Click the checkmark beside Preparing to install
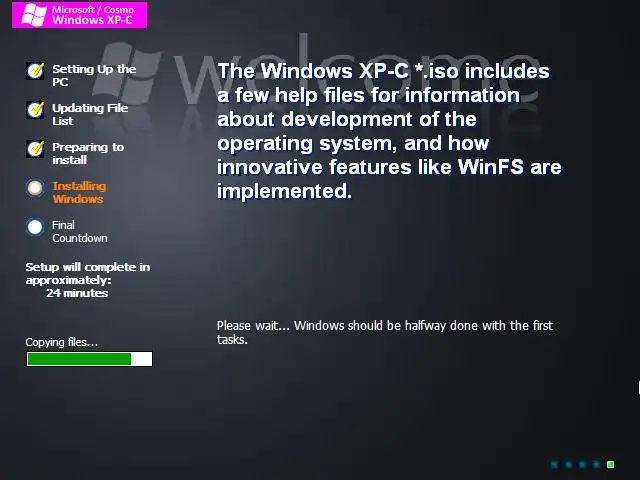Image resolution: width=640 pixels, height=480 pixels. coord(36,149)
